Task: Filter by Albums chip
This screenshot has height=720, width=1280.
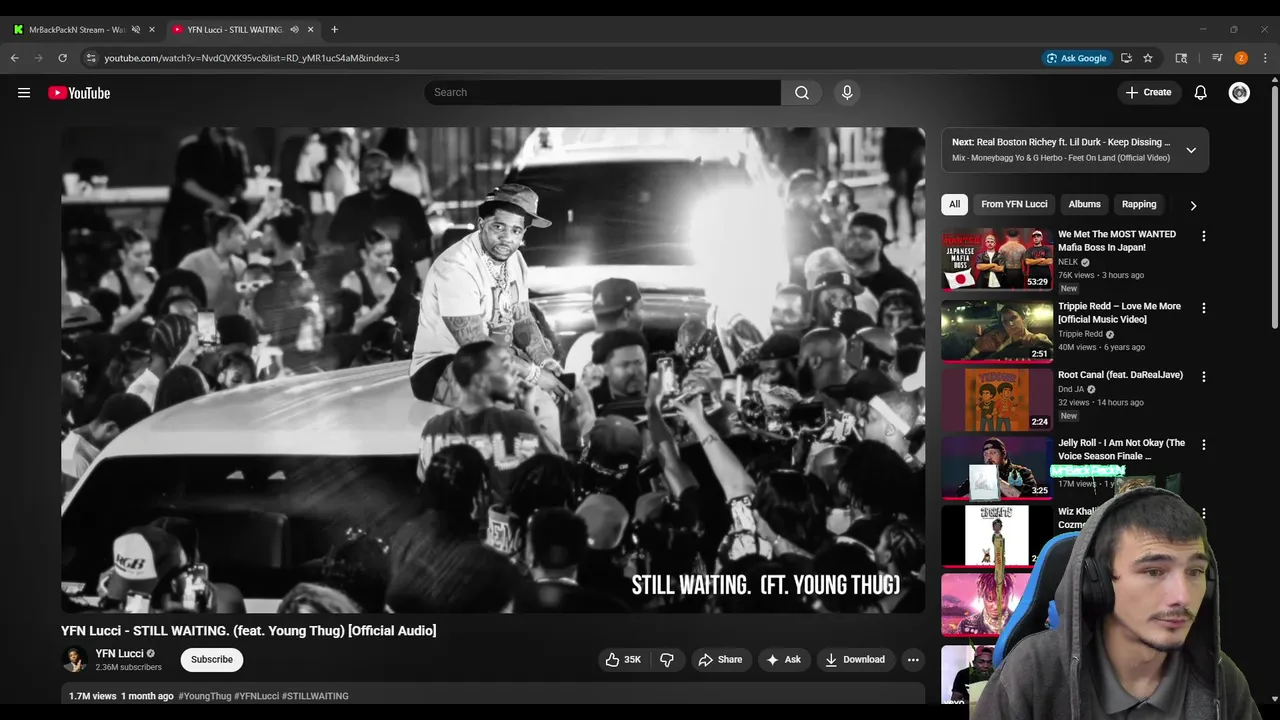Action: (1084, 204)
